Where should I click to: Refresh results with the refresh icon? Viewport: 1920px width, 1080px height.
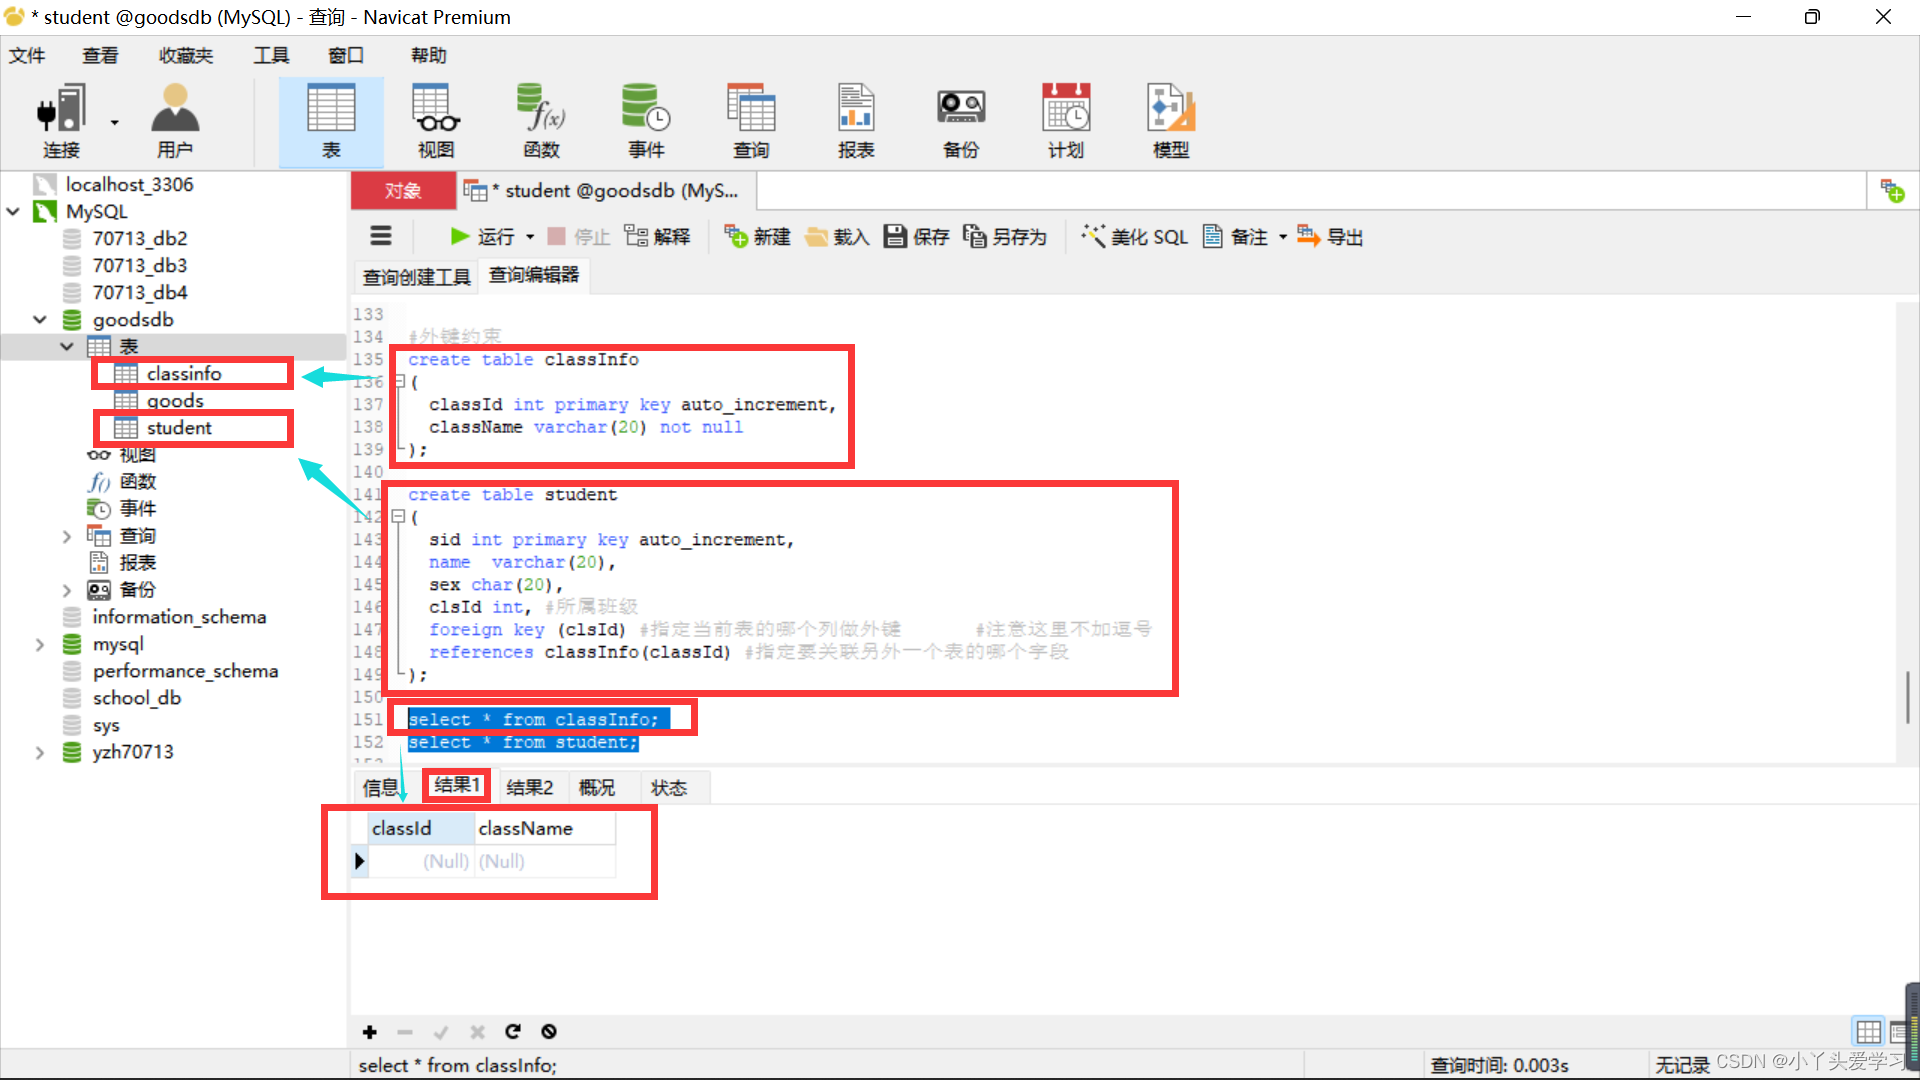click(x=513, y=1032)
